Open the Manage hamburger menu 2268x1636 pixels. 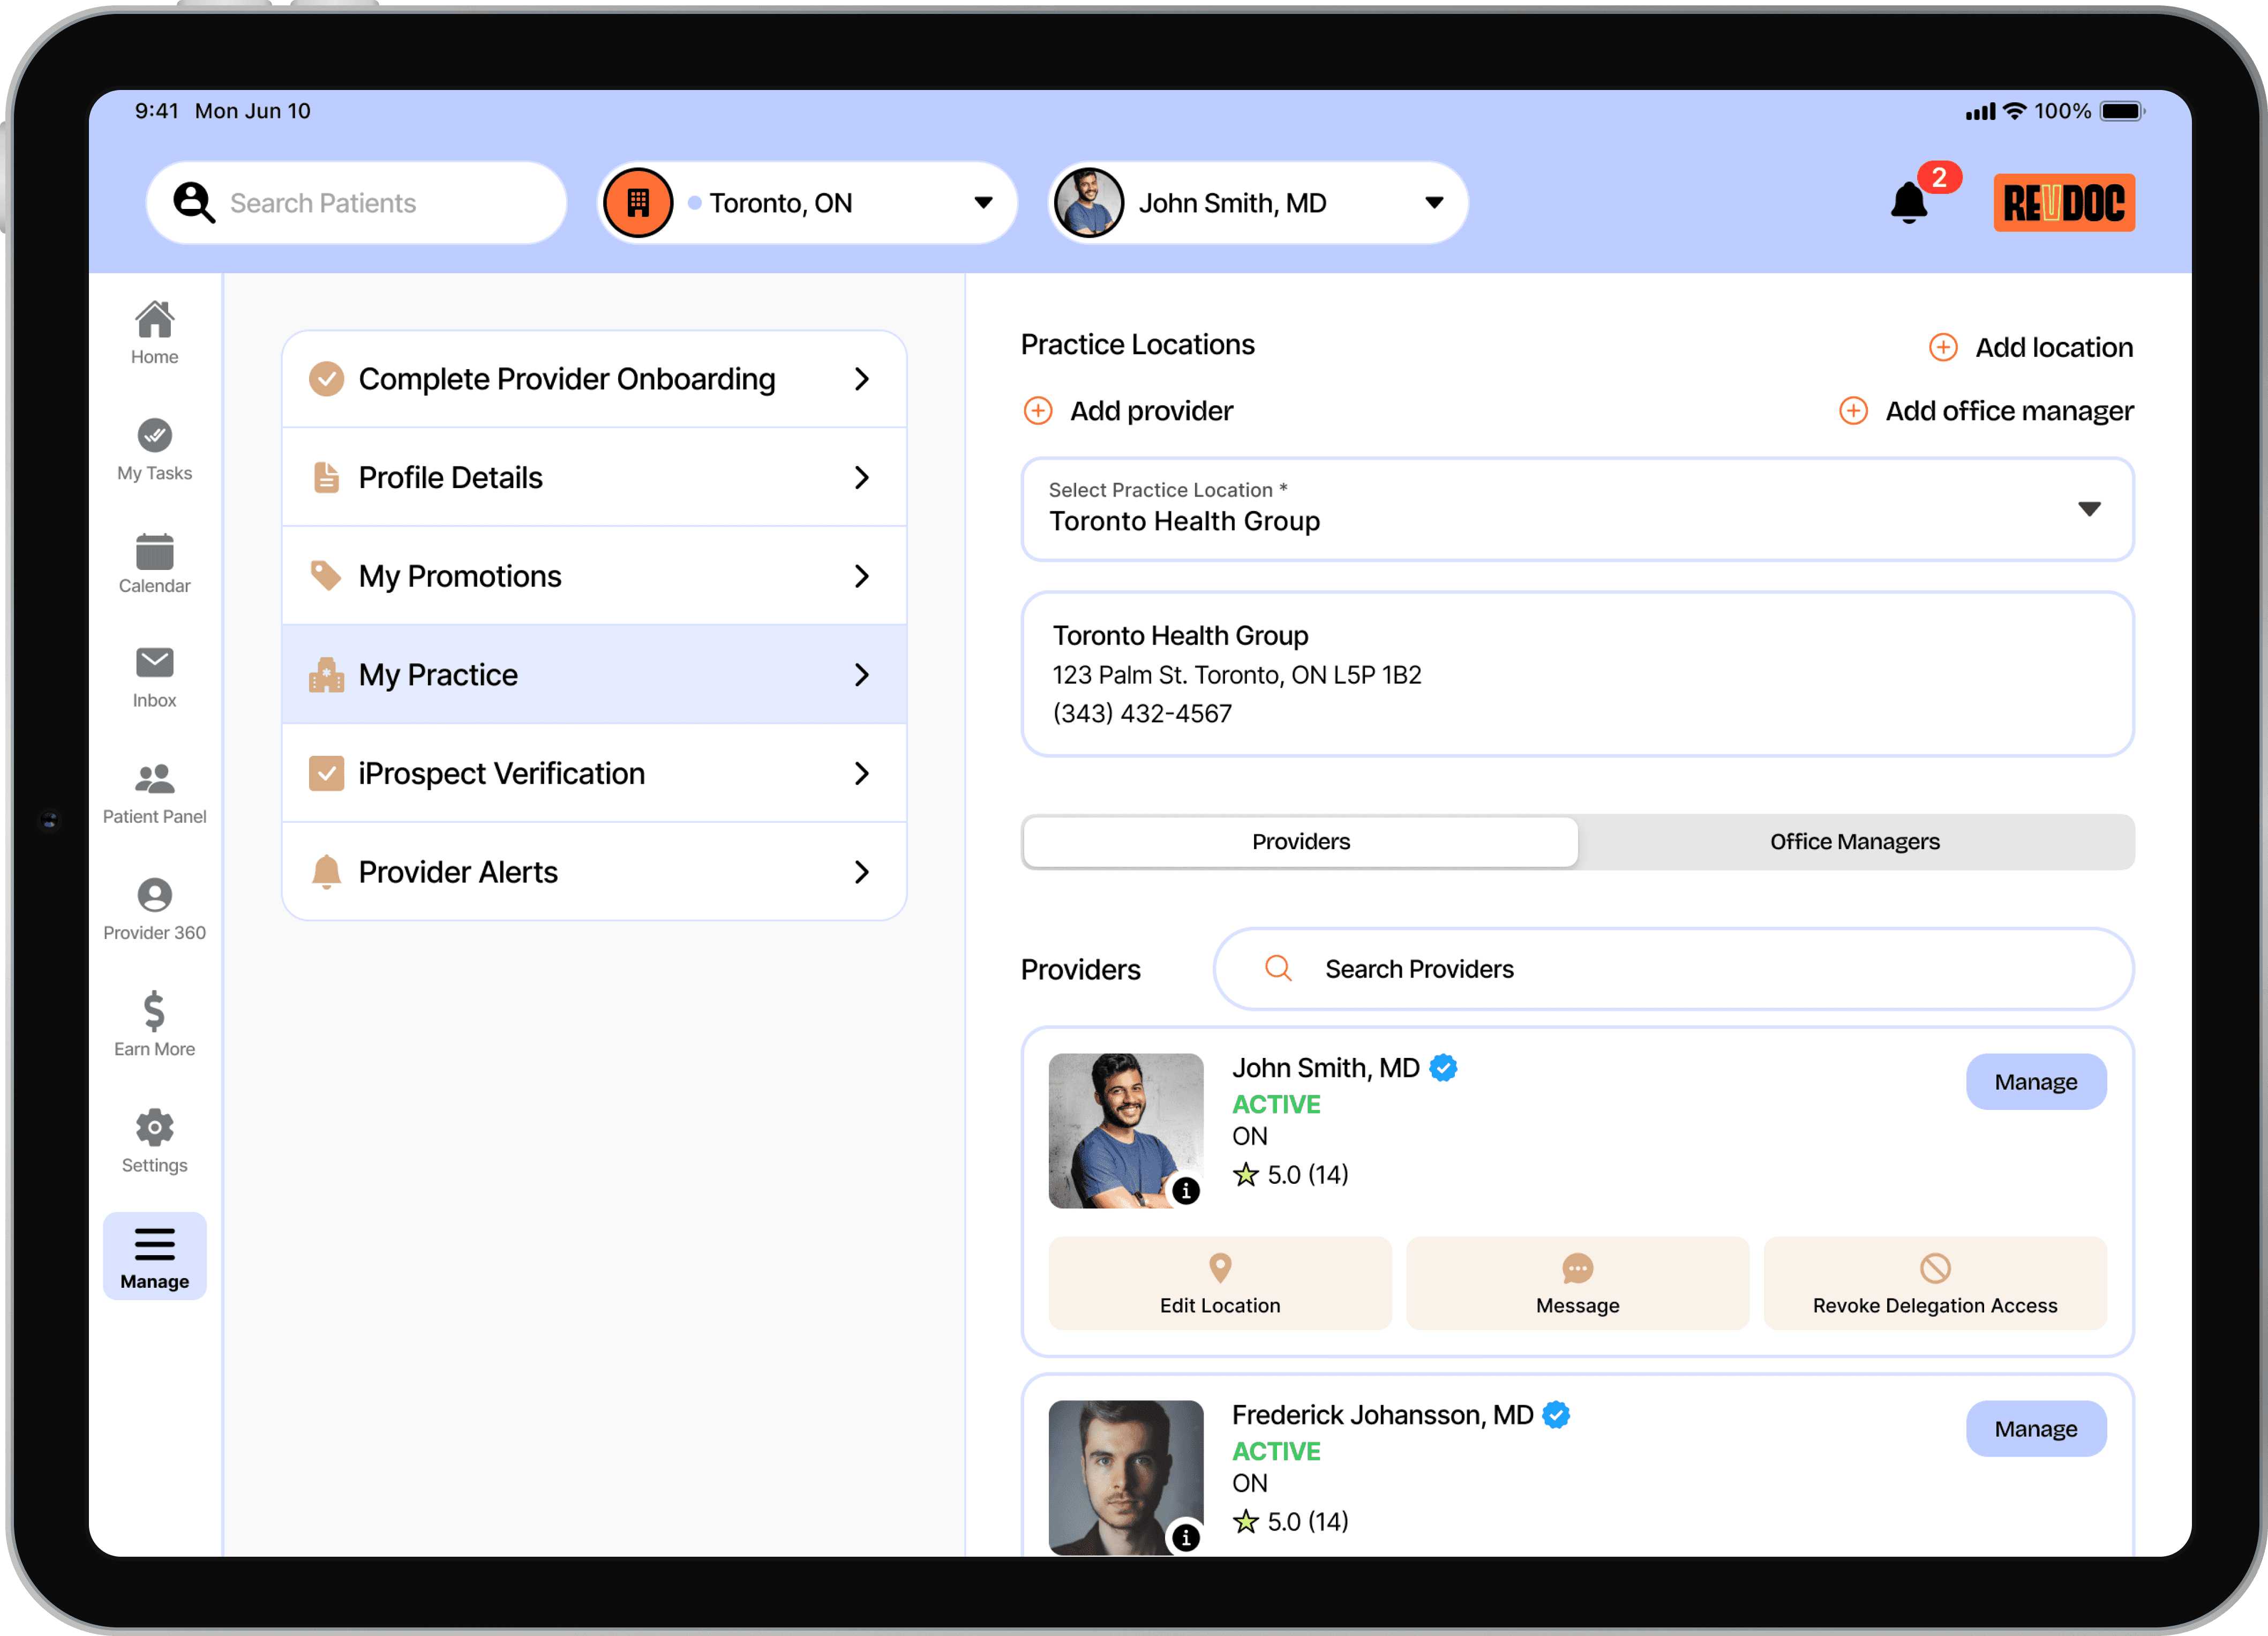(x=154, y=1255)
